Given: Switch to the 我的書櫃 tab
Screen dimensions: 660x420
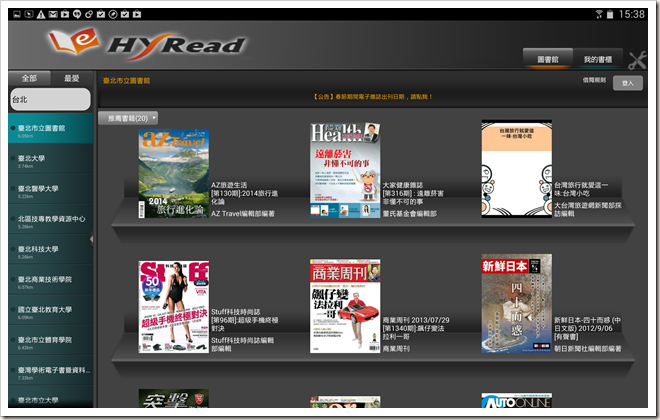Looking at the screenshot, I should click(598, 59).
